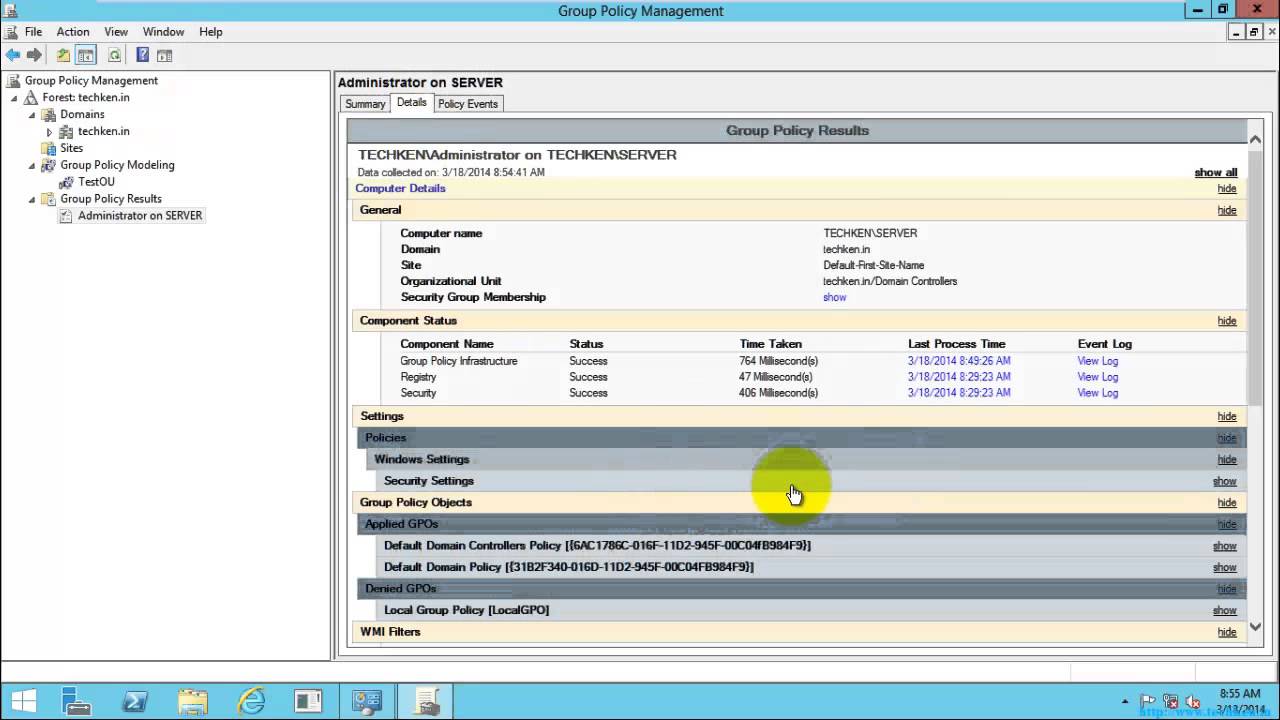Open Help from the toolbar question-mark icon
The height and width of the screenshot is (720, 1280).
point(142,56)
